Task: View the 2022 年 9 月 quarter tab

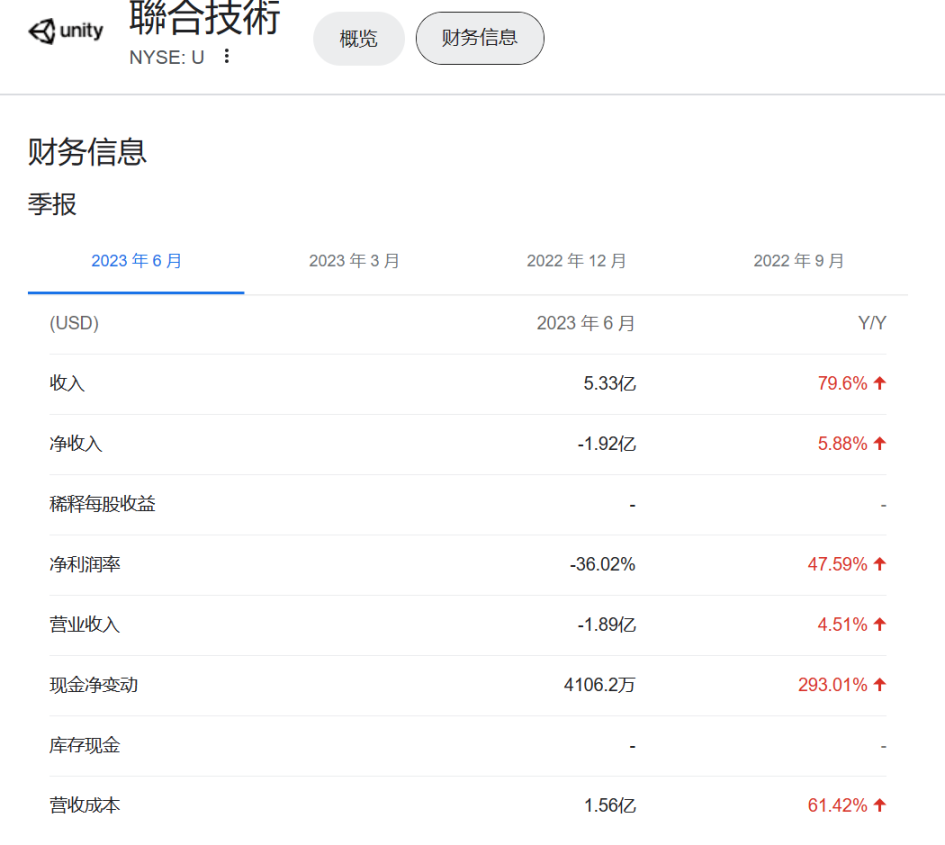Action: [799, 261]
